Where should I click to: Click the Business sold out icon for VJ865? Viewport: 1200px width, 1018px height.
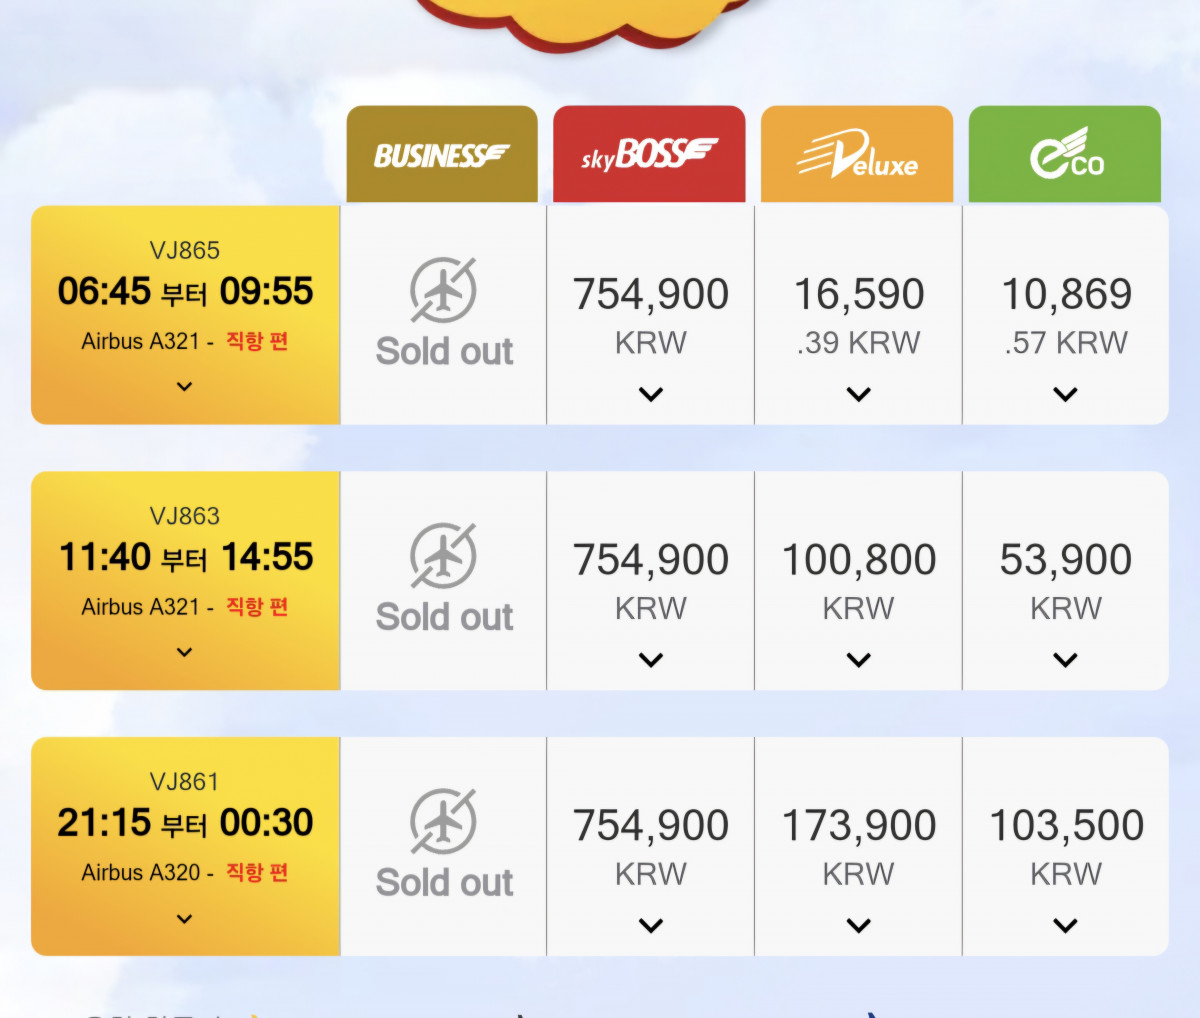click(443, 290)
